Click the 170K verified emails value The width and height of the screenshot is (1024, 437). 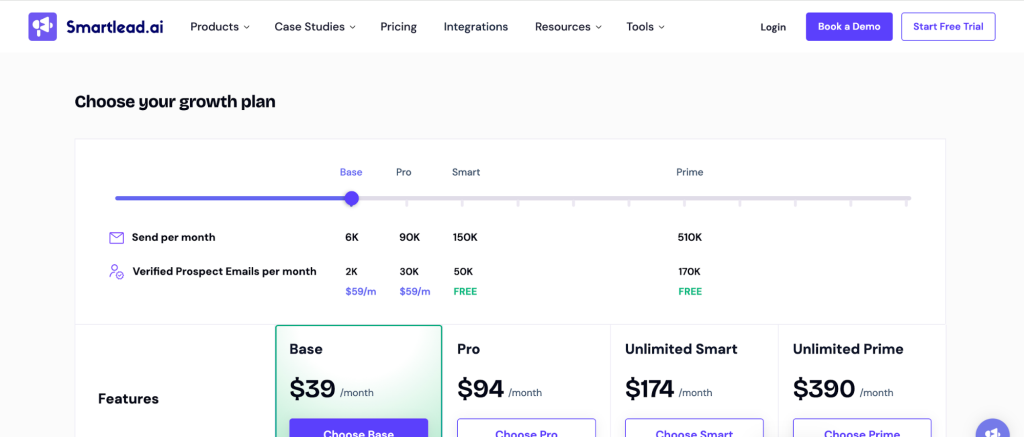click(690, 272)
